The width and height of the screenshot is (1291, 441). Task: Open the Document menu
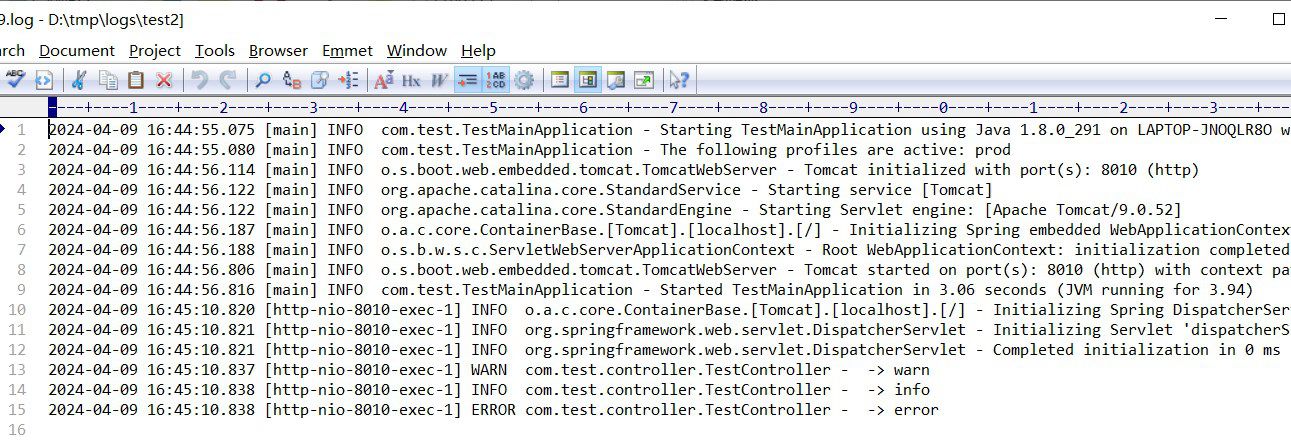[x=77, y=50]
